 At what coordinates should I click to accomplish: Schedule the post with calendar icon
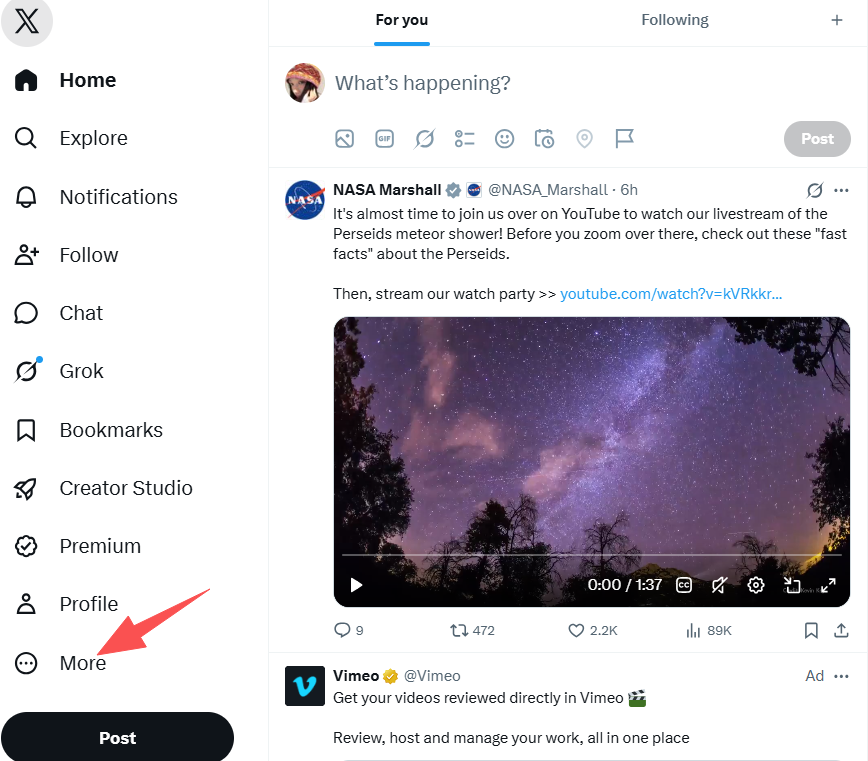(x=544, y=138)
